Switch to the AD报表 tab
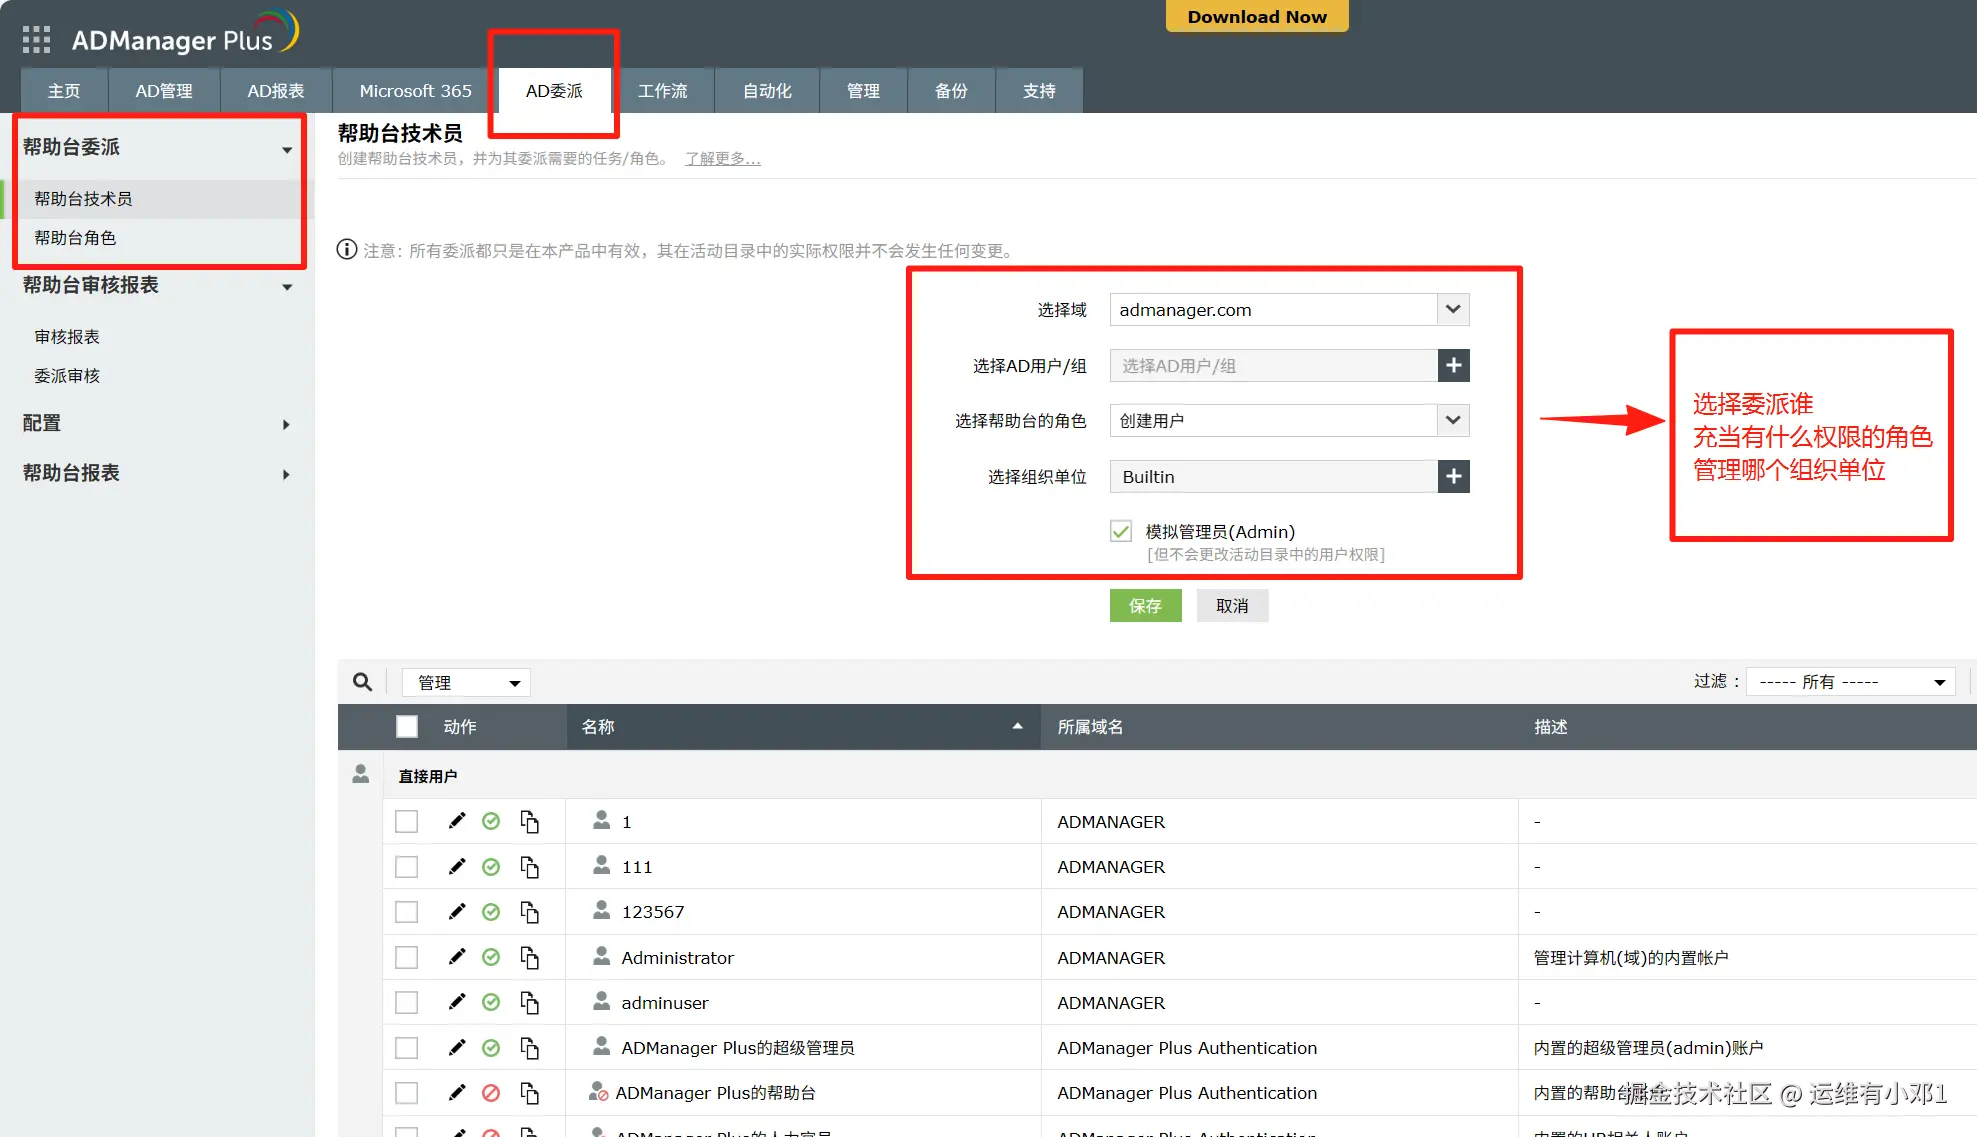The width and height of the screenshot is (1977, 1137). pyautogui.click(x=275, y=91)
